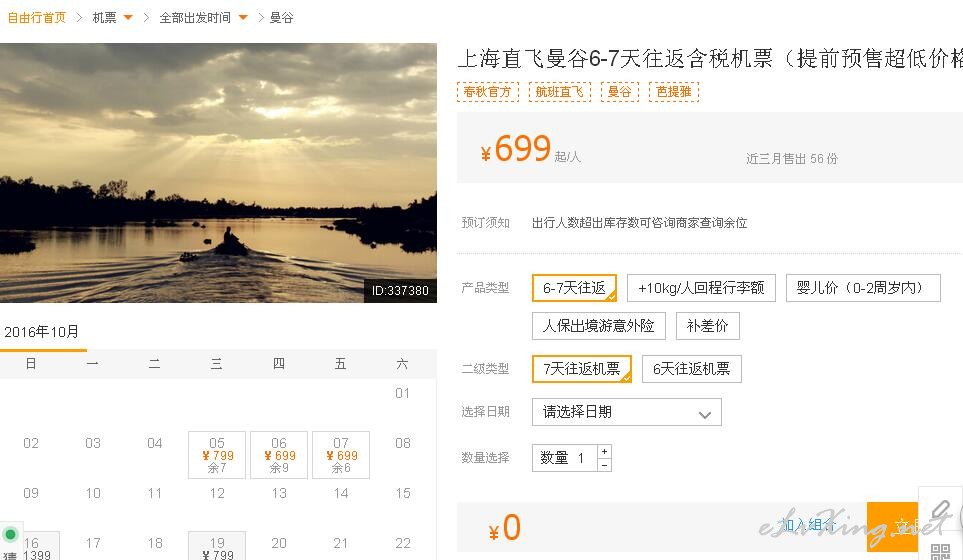Viewport: 963px width, 560px height.
Task: Decrease quantity with the minus stepper
Action: tap(604, 465)
